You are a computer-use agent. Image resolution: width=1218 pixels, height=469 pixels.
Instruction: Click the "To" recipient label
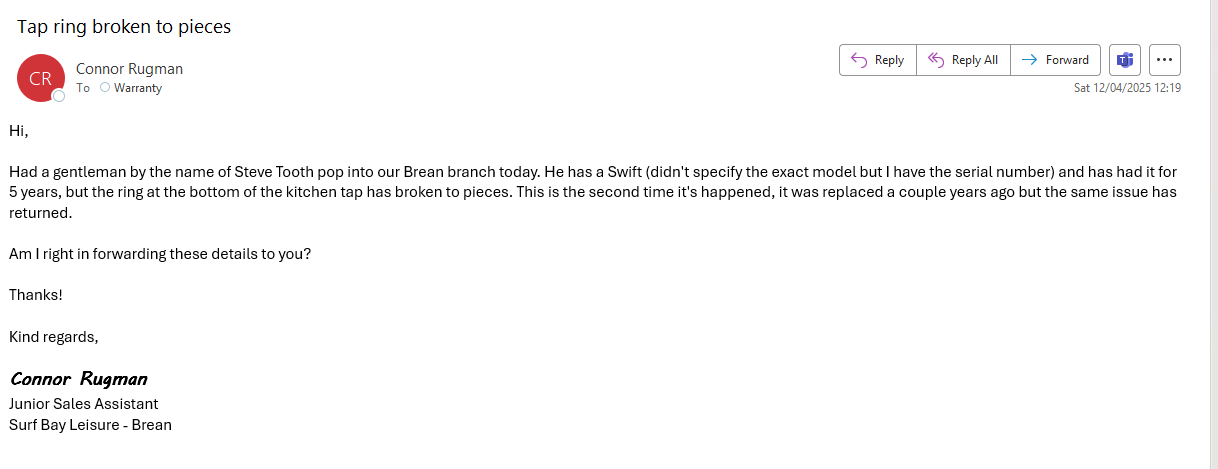(x=83, y=88)
